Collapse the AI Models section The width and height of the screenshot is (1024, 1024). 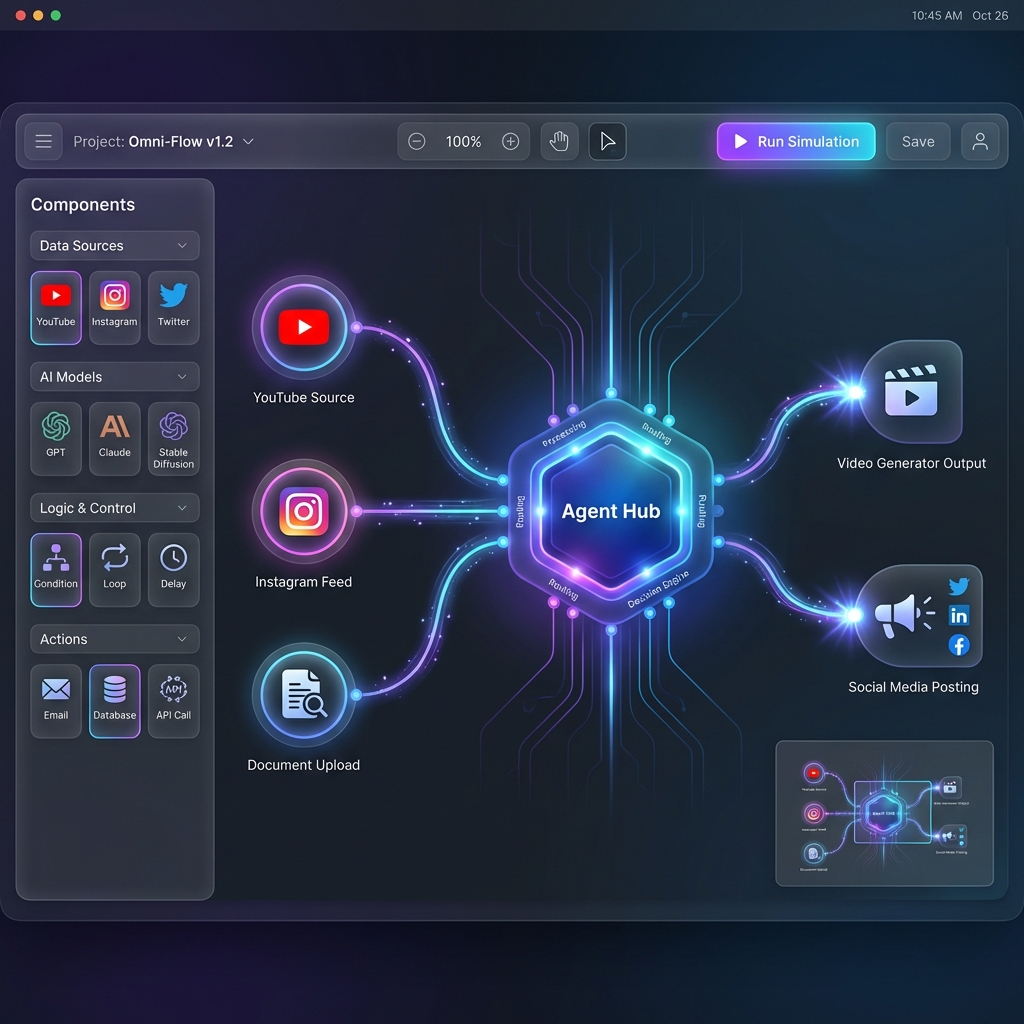(114, 377)
